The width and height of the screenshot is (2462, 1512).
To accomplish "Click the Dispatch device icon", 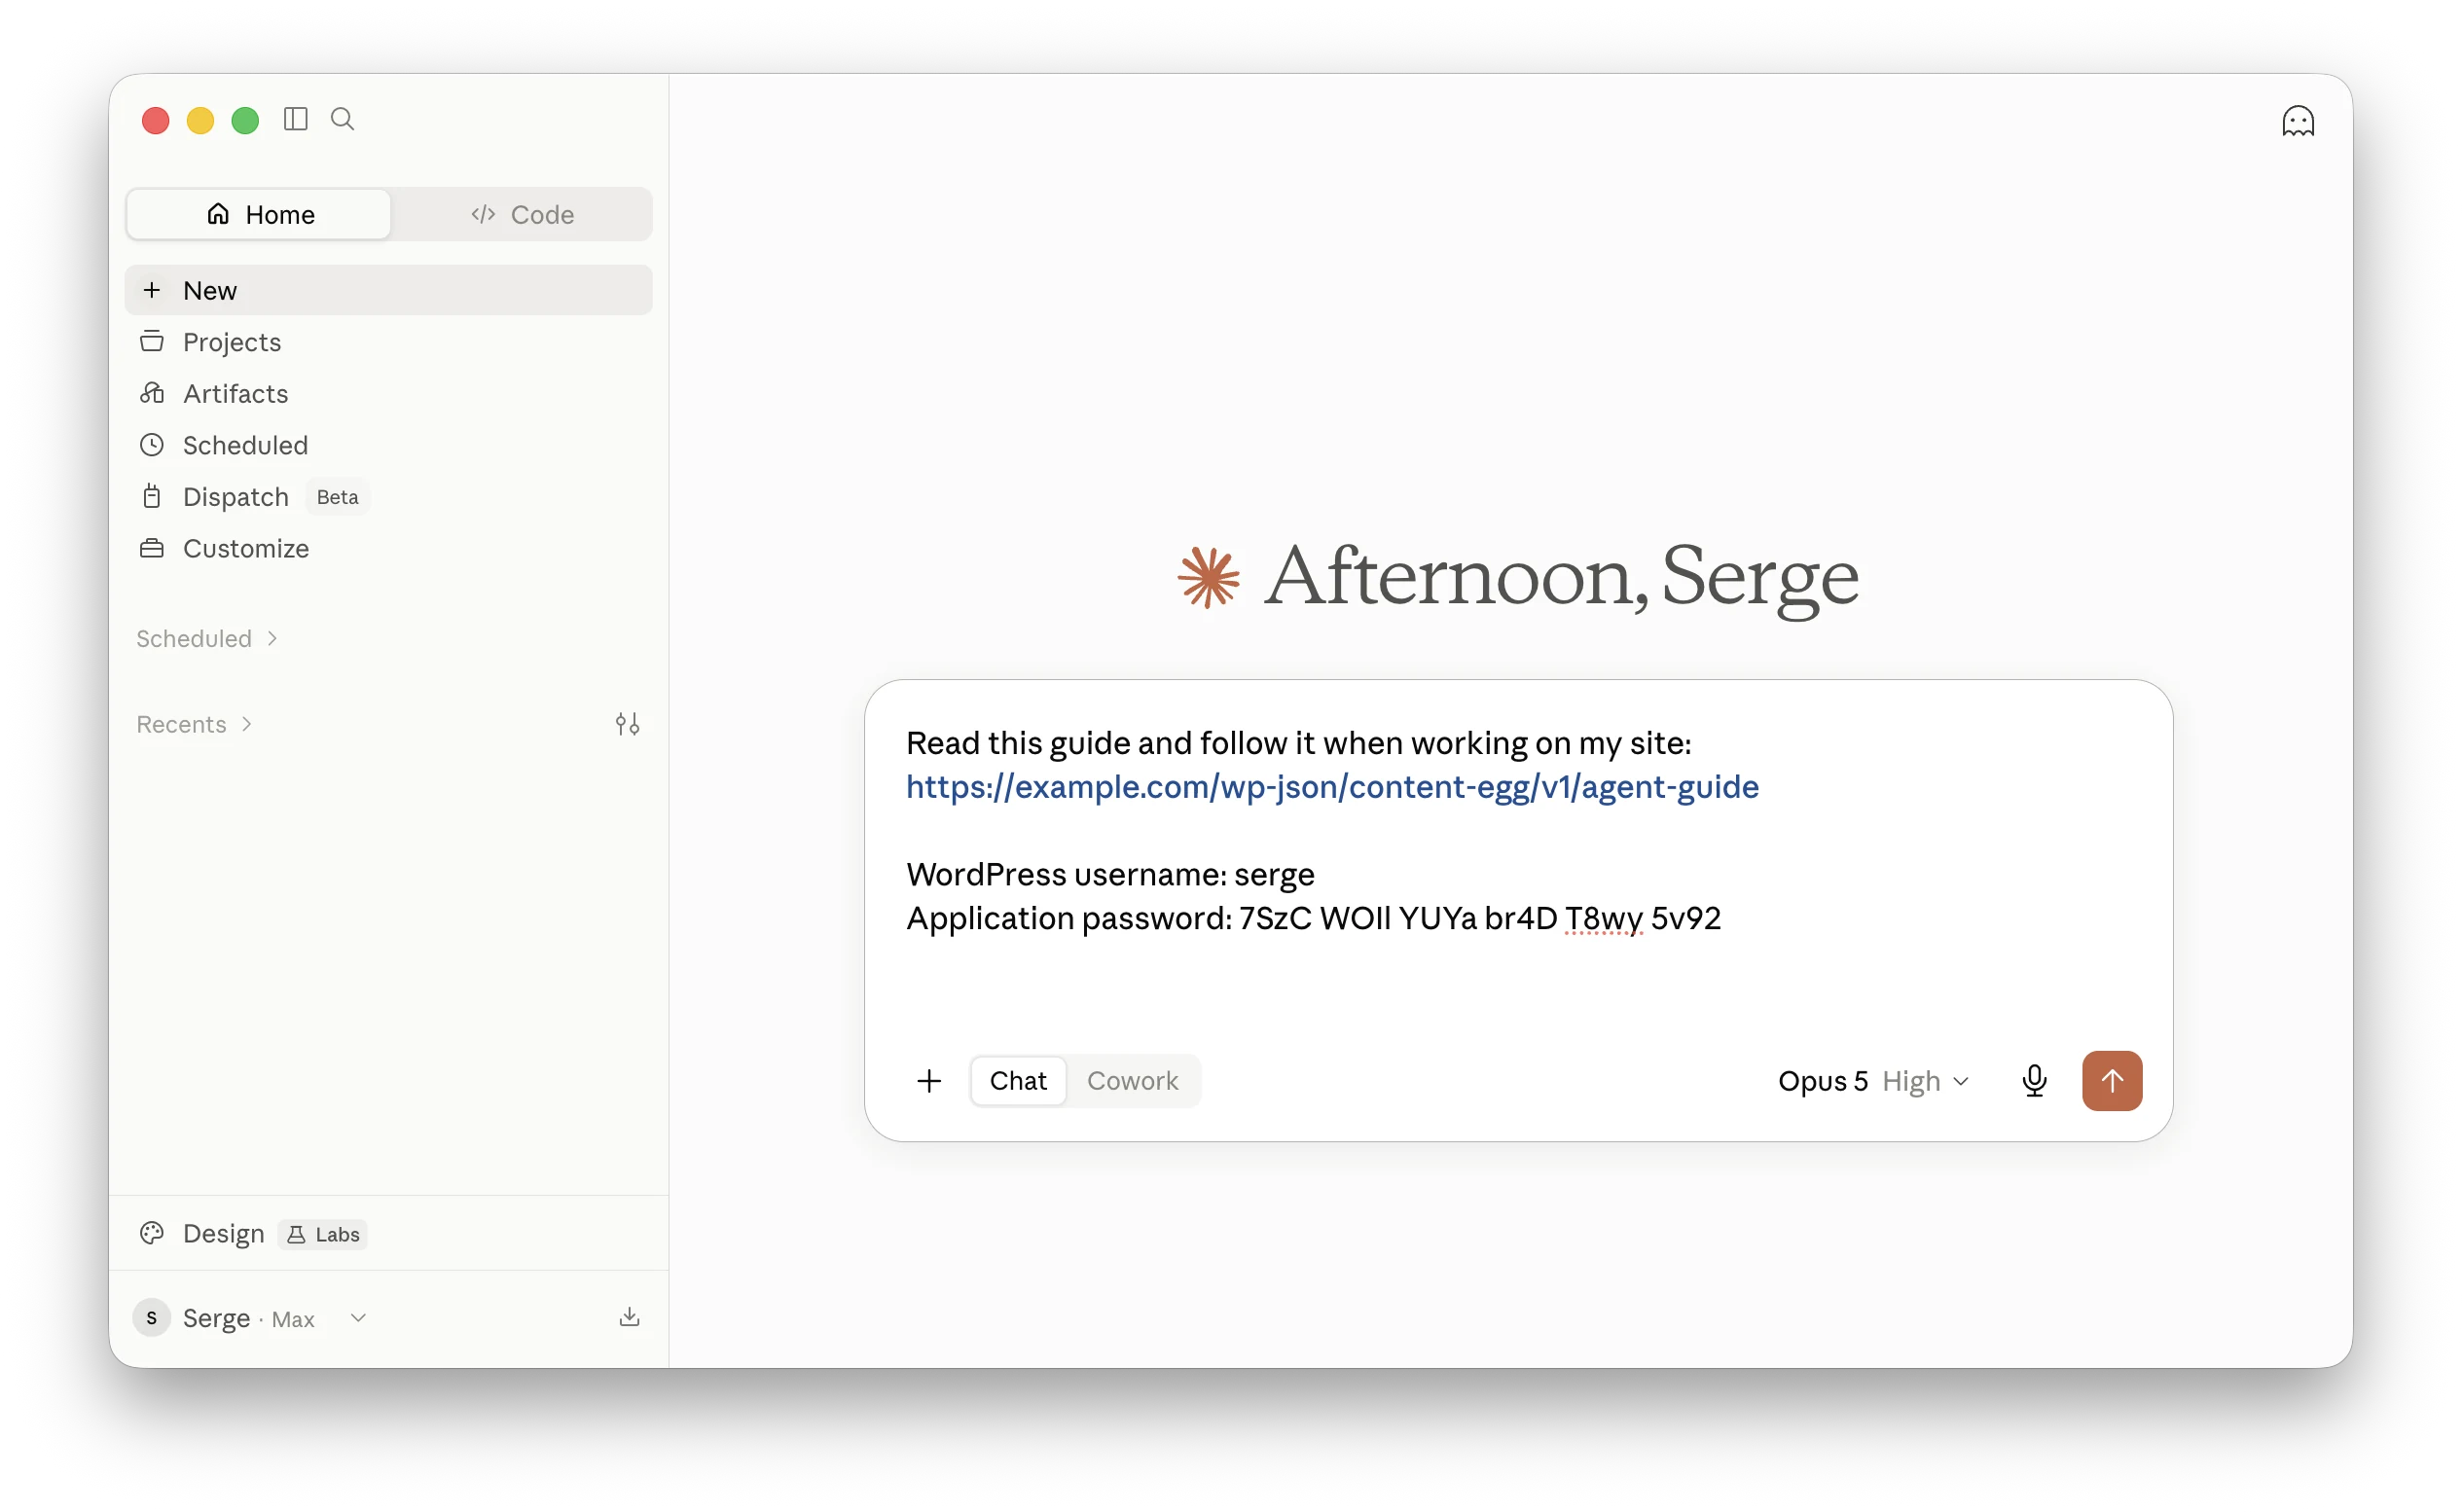I will pos(152,496).
